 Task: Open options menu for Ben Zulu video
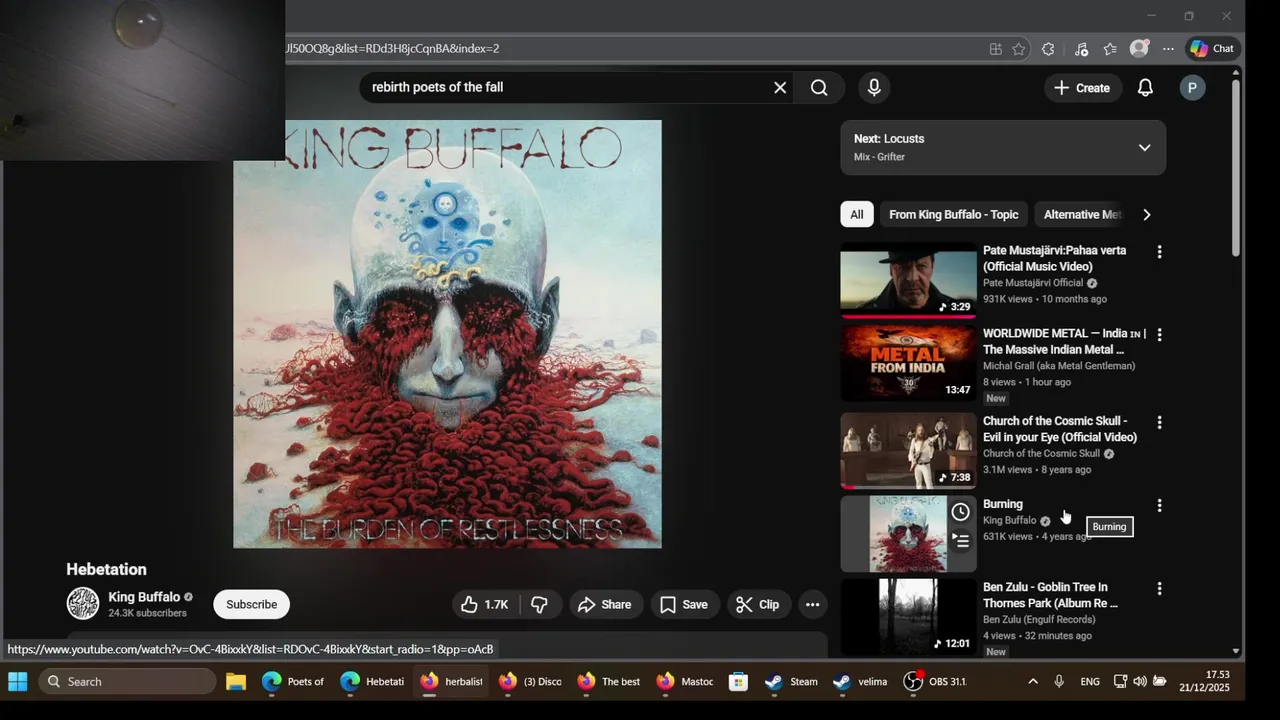[1159, 589]
